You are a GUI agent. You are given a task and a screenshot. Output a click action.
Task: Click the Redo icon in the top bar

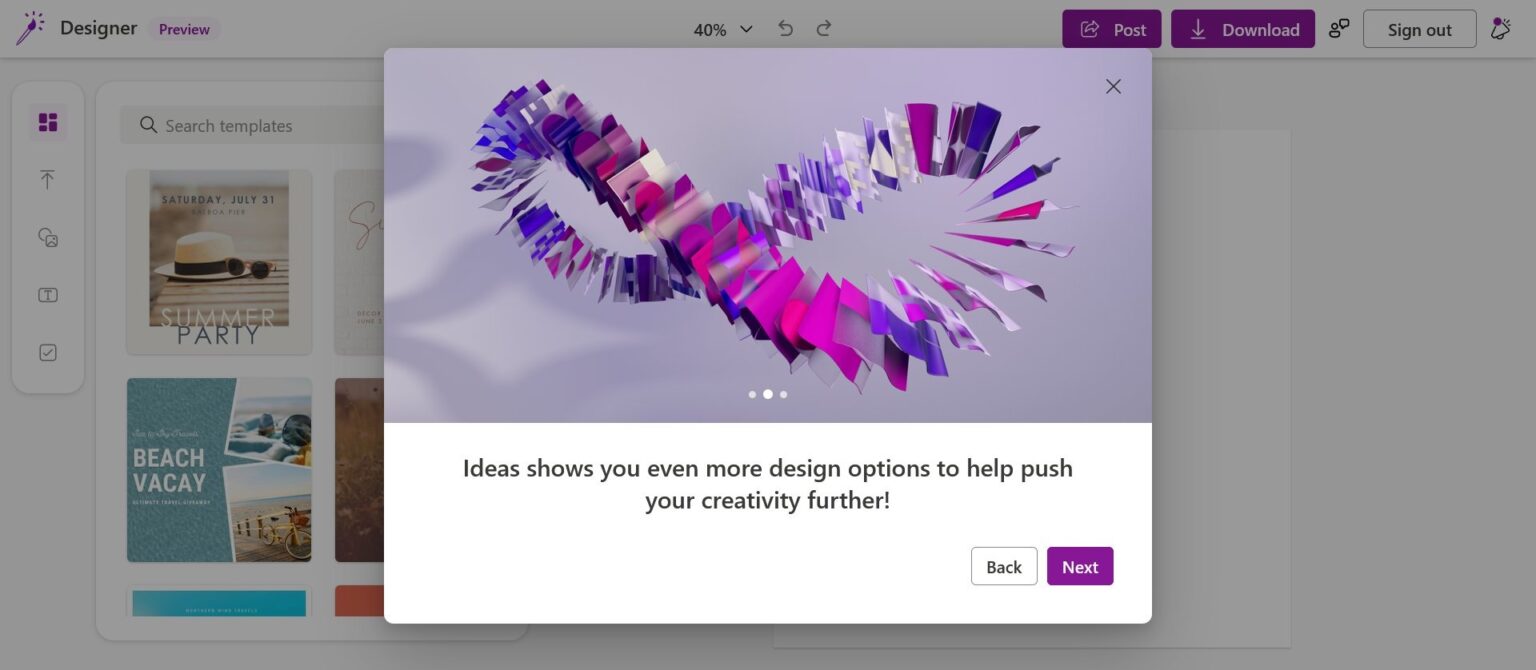click(x=823, y=29)
